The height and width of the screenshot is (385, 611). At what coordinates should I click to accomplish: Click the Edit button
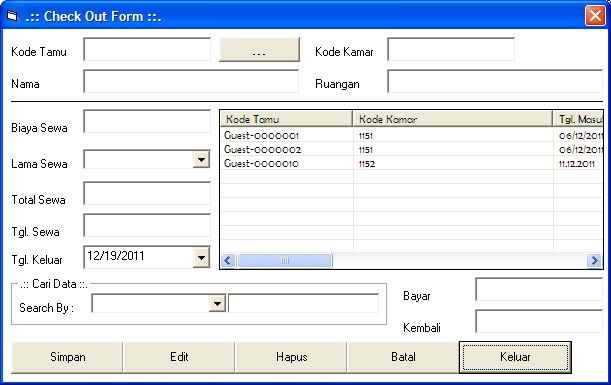coord(179,357)
